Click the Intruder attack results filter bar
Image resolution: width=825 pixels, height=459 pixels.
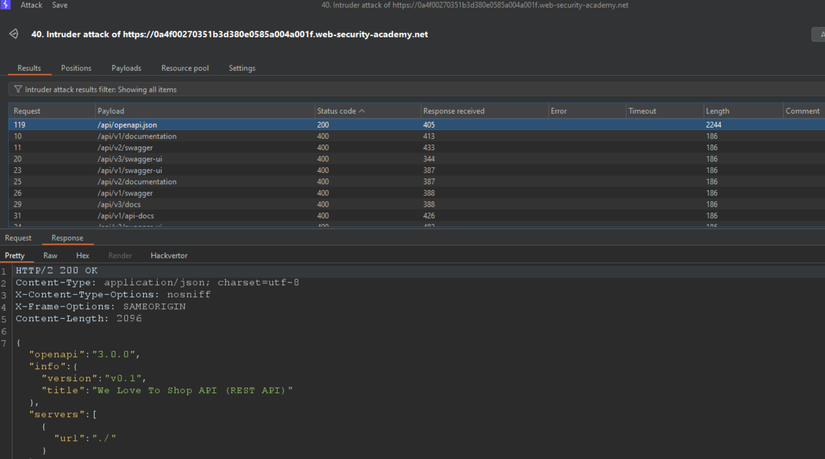[x=416, y=89]
